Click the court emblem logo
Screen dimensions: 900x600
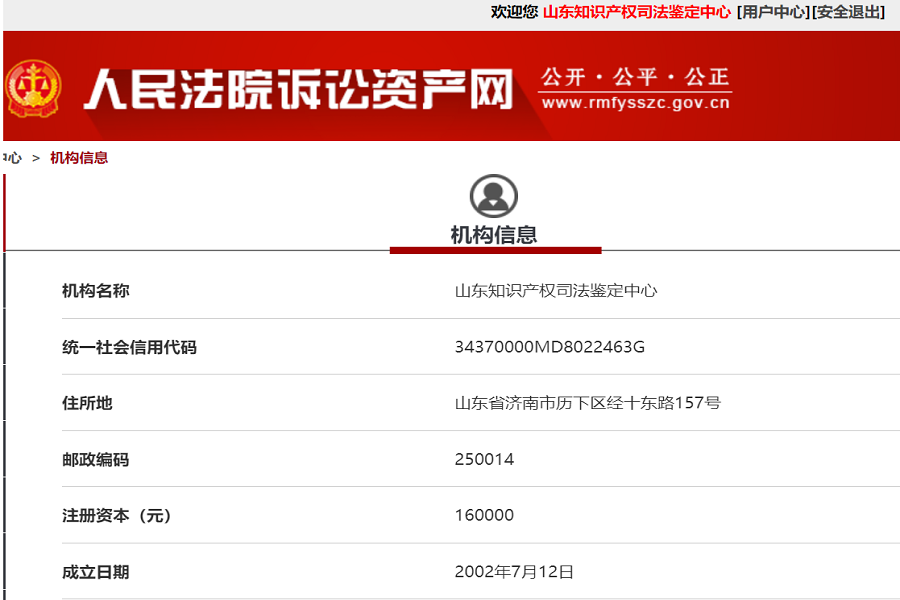point(33,88)
